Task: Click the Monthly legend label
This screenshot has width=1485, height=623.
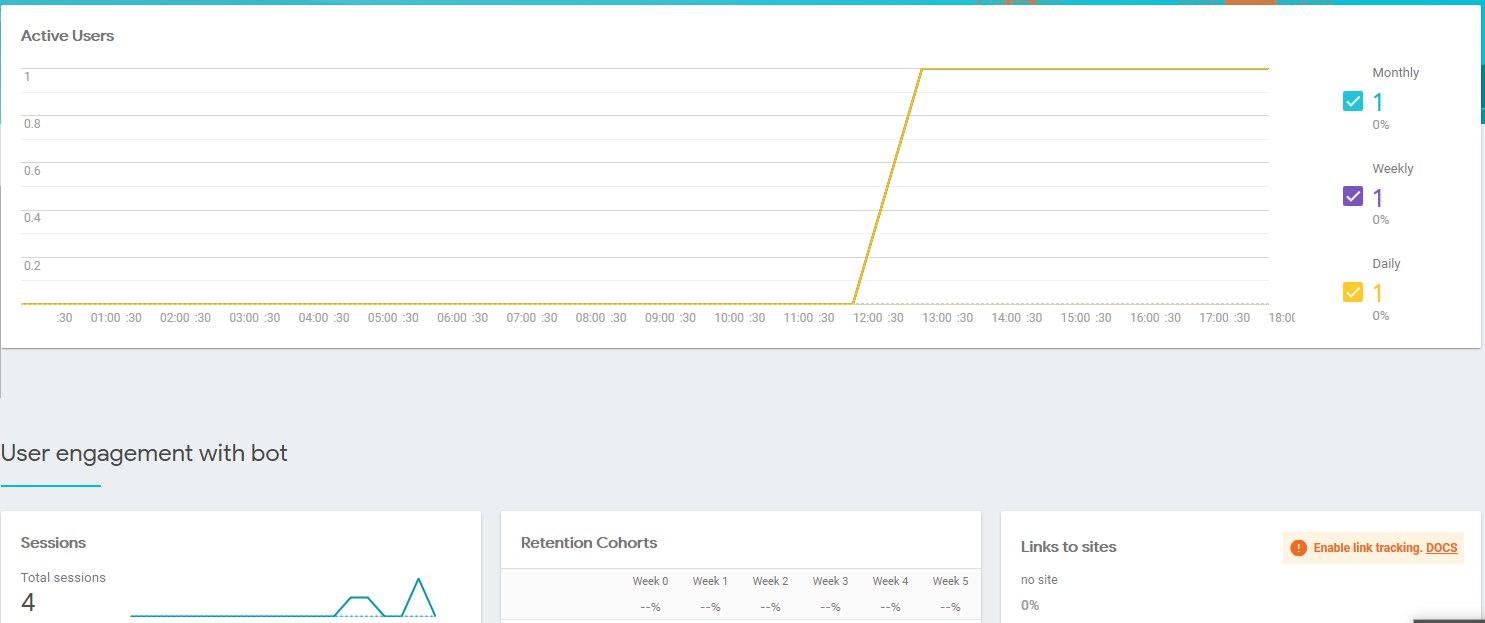Action: (1396, 73)
